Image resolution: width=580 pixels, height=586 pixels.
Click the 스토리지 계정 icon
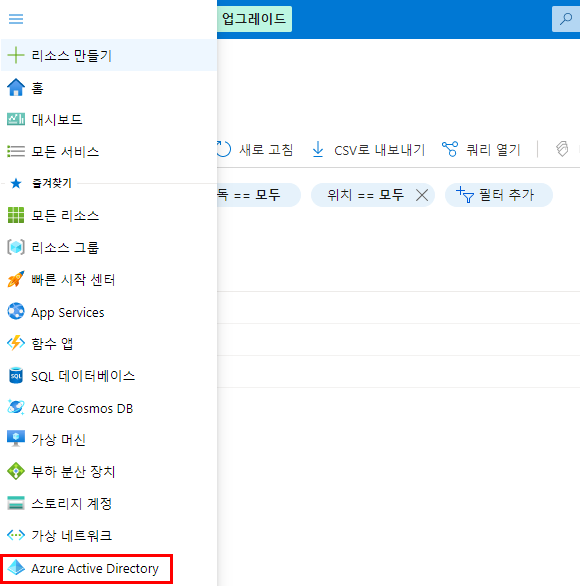tap(16, 503)
